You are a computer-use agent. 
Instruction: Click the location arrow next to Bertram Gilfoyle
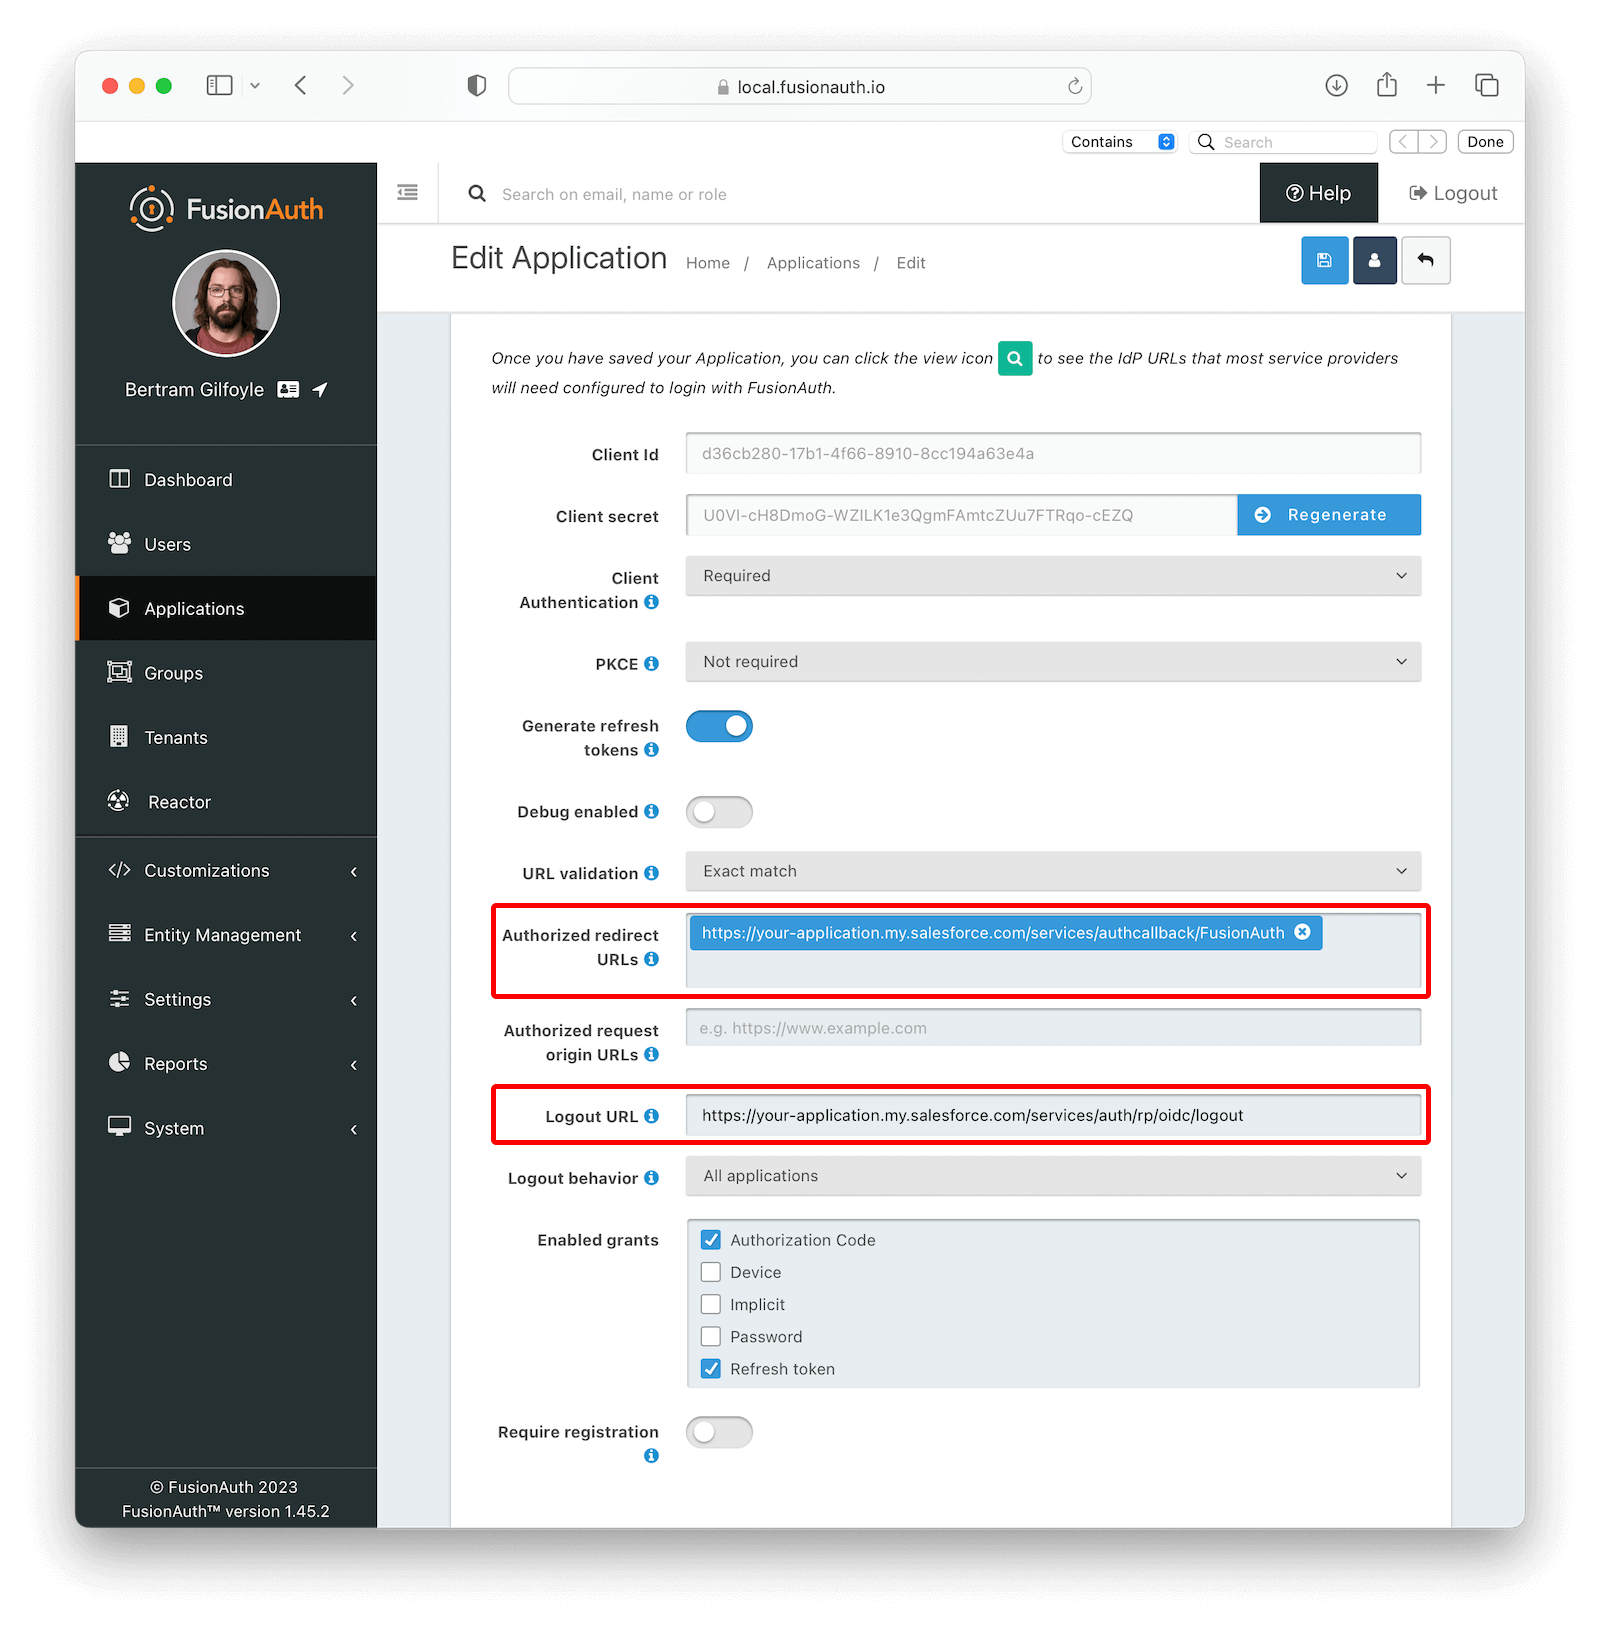point(320,390)
